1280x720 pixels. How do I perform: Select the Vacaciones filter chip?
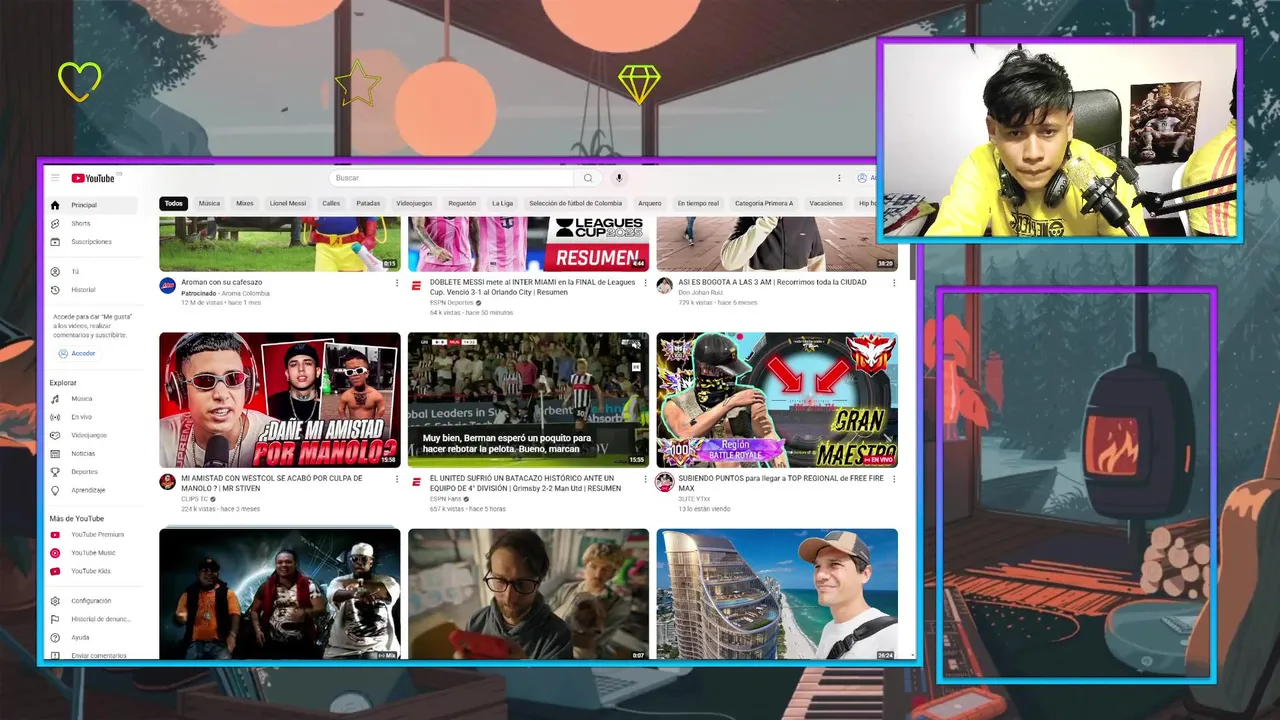[x=826, y=203]
